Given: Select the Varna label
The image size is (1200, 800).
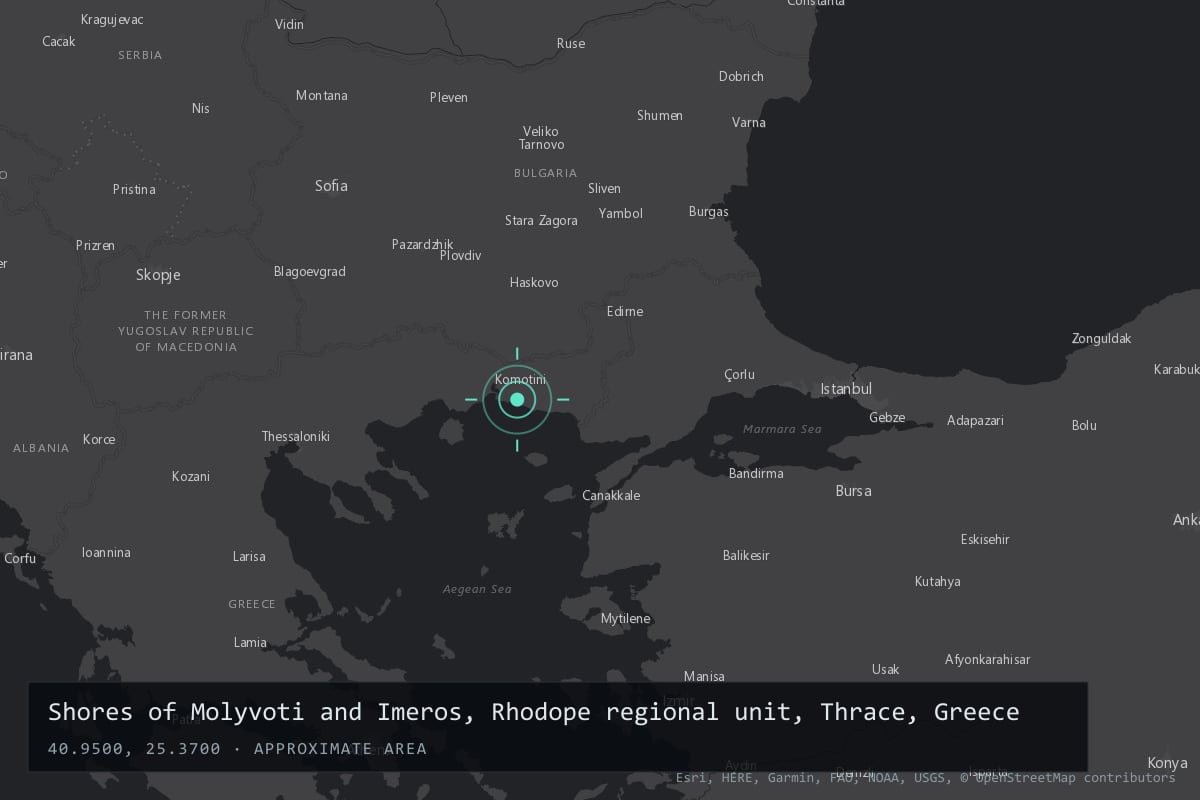Looking at the screenshot, I should point(749,123).
